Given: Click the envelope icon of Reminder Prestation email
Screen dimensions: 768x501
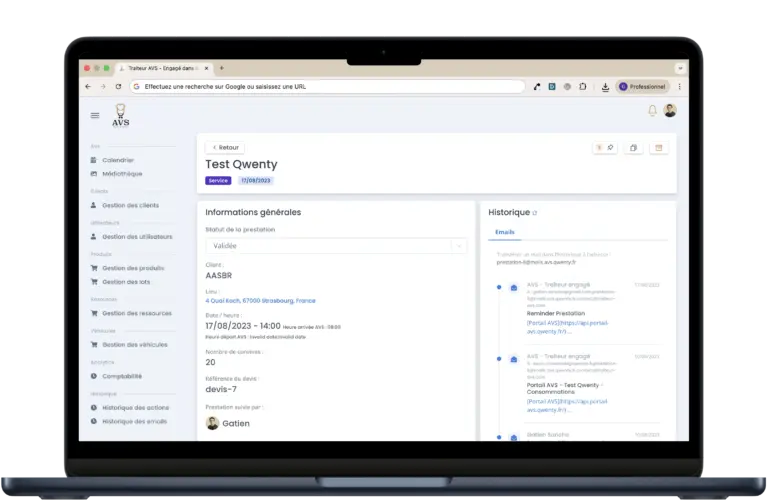Looking at the screenshot, I should pyautogui.click(x=514, y=288).
